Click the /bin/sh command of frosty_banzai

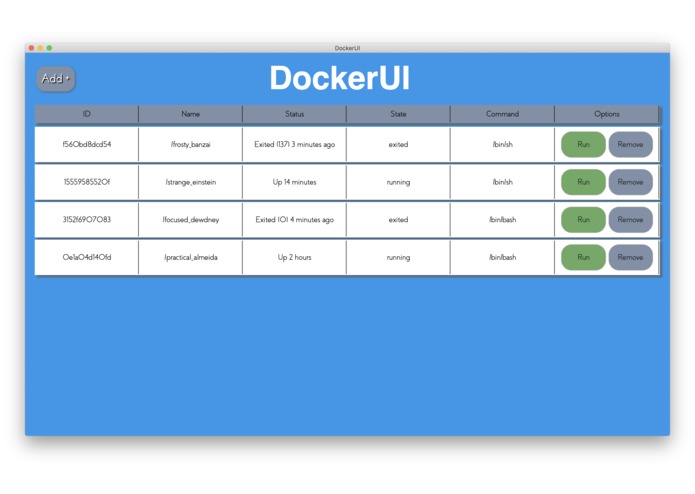(x=502, y=144)
